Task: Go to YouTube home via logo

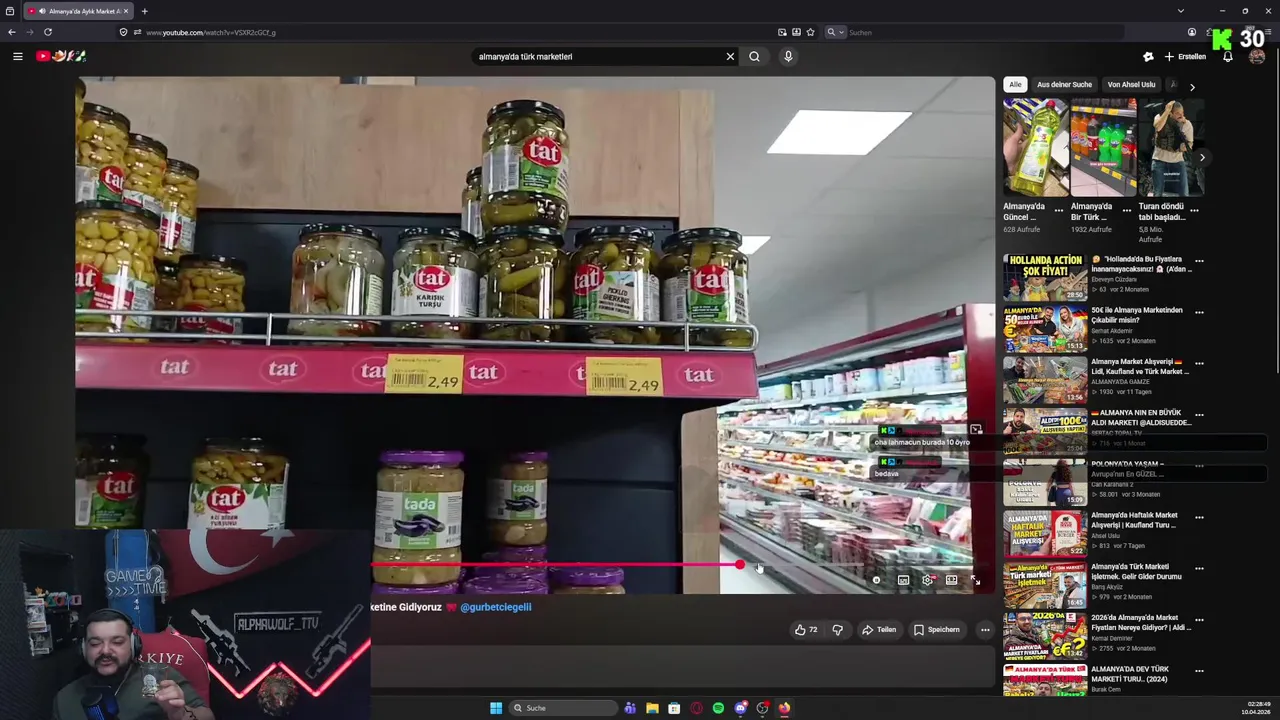Action: tap(61, 56)
